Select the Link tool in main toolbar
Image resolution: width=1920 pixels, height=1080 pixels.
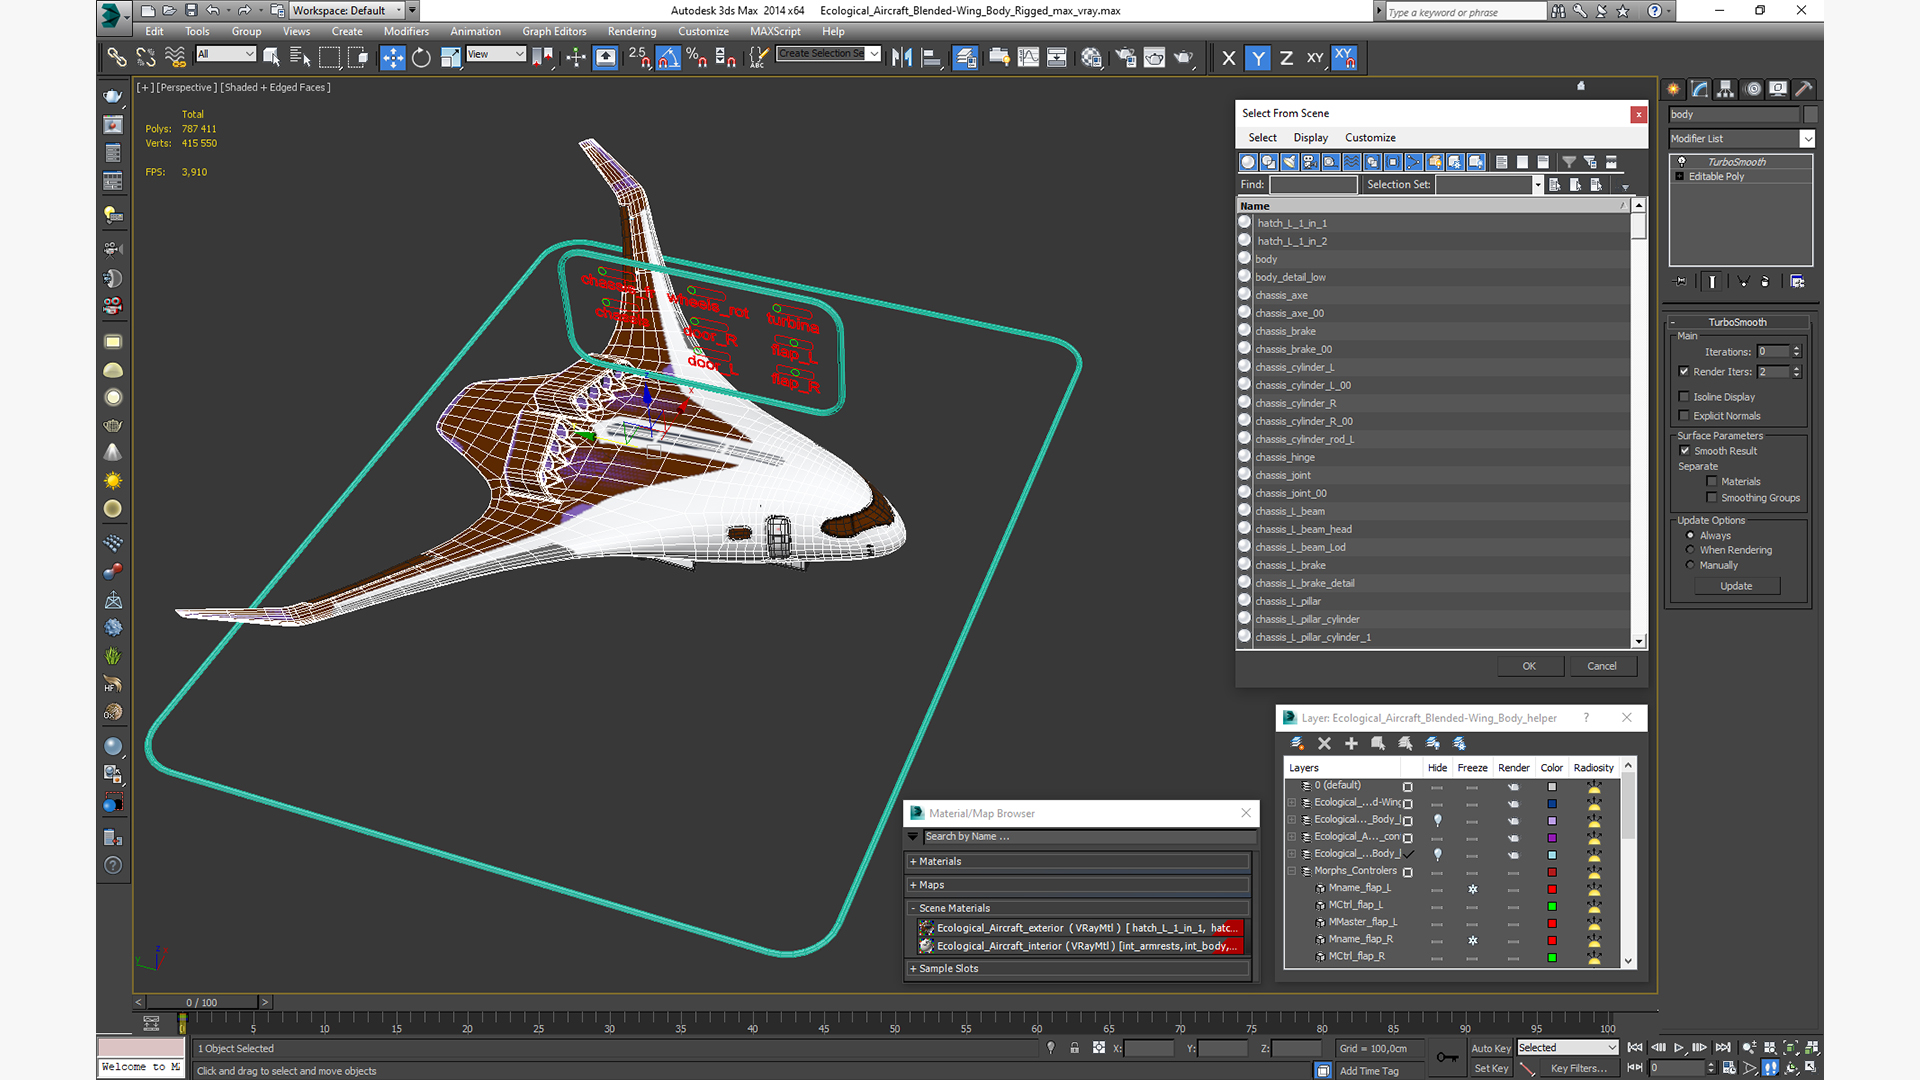click(x=117, y=58)
